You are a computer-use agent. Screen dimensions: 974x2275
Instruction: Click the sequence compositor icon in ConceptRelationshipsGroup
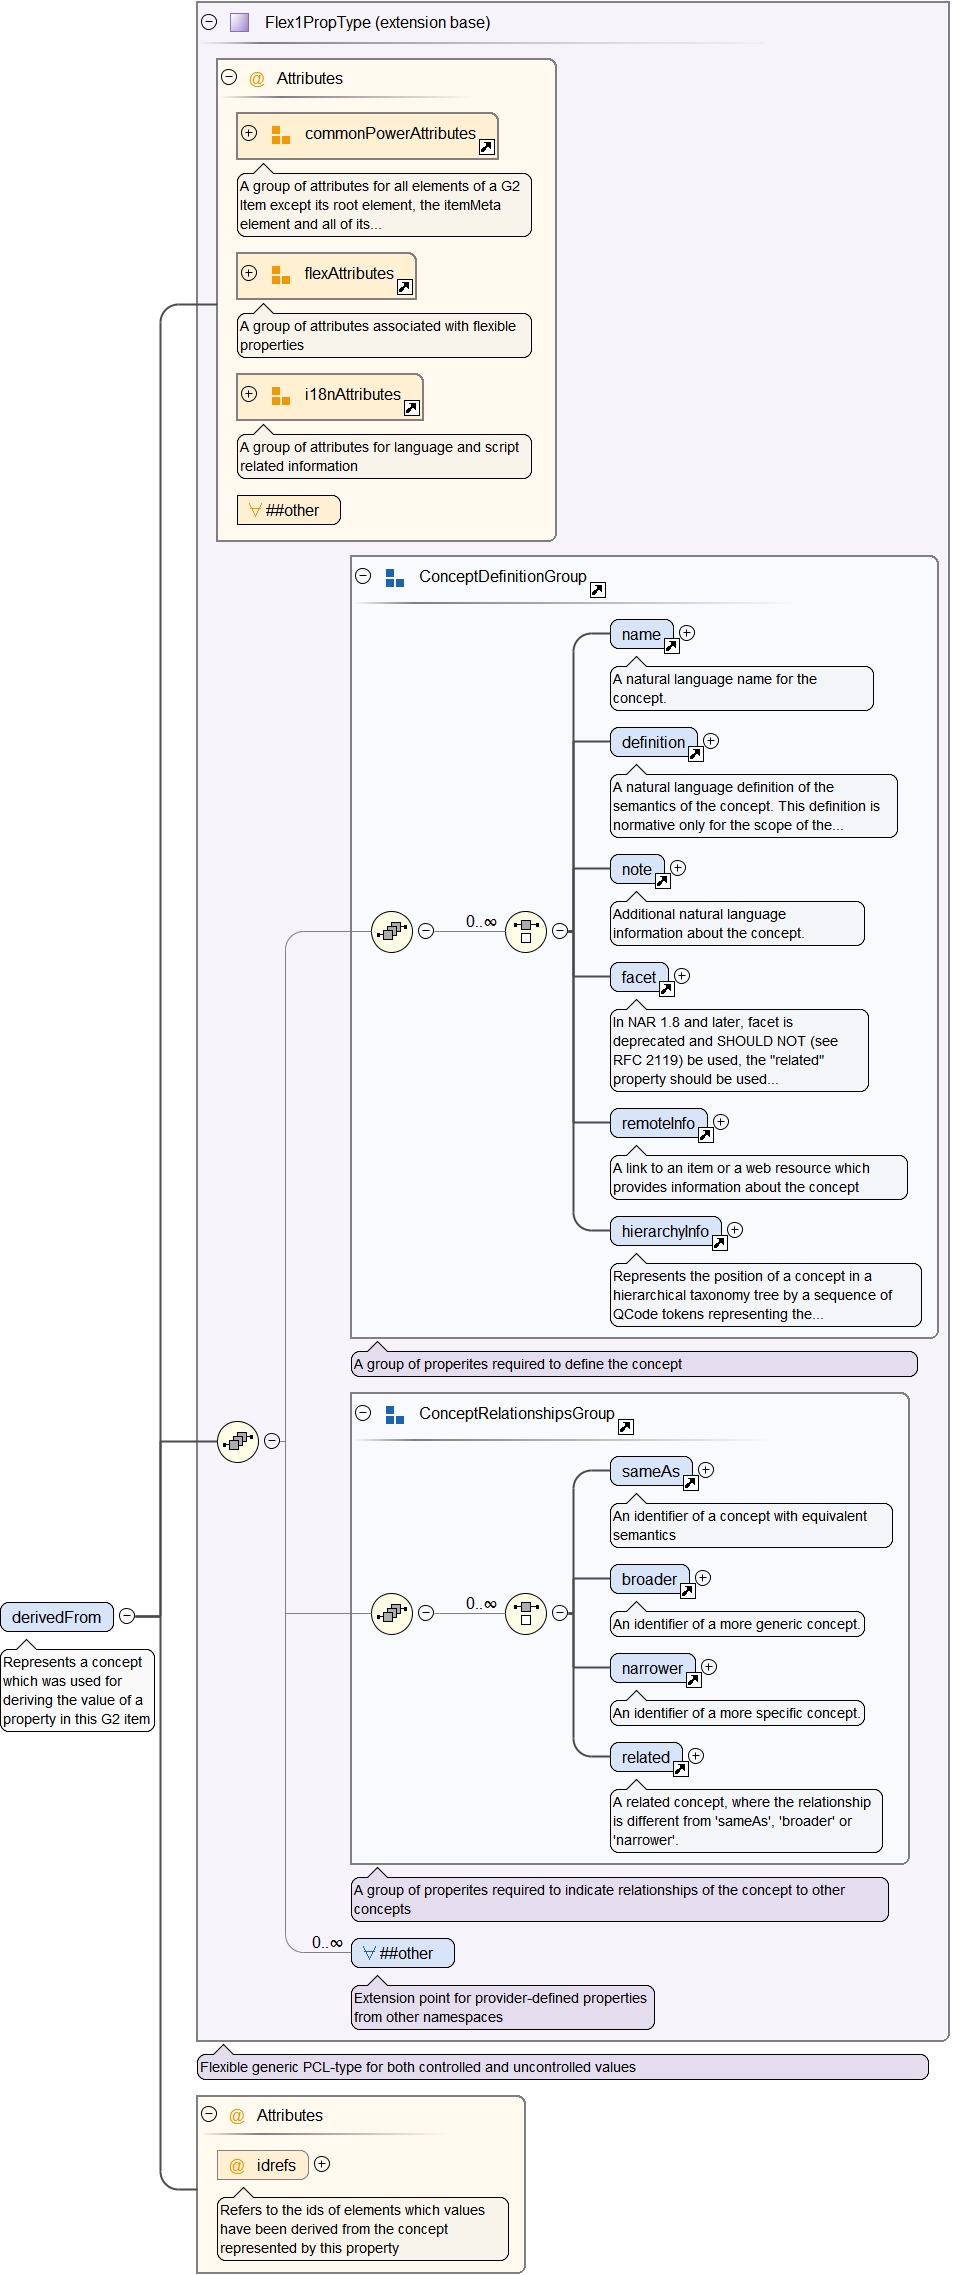coord(392,1613)
